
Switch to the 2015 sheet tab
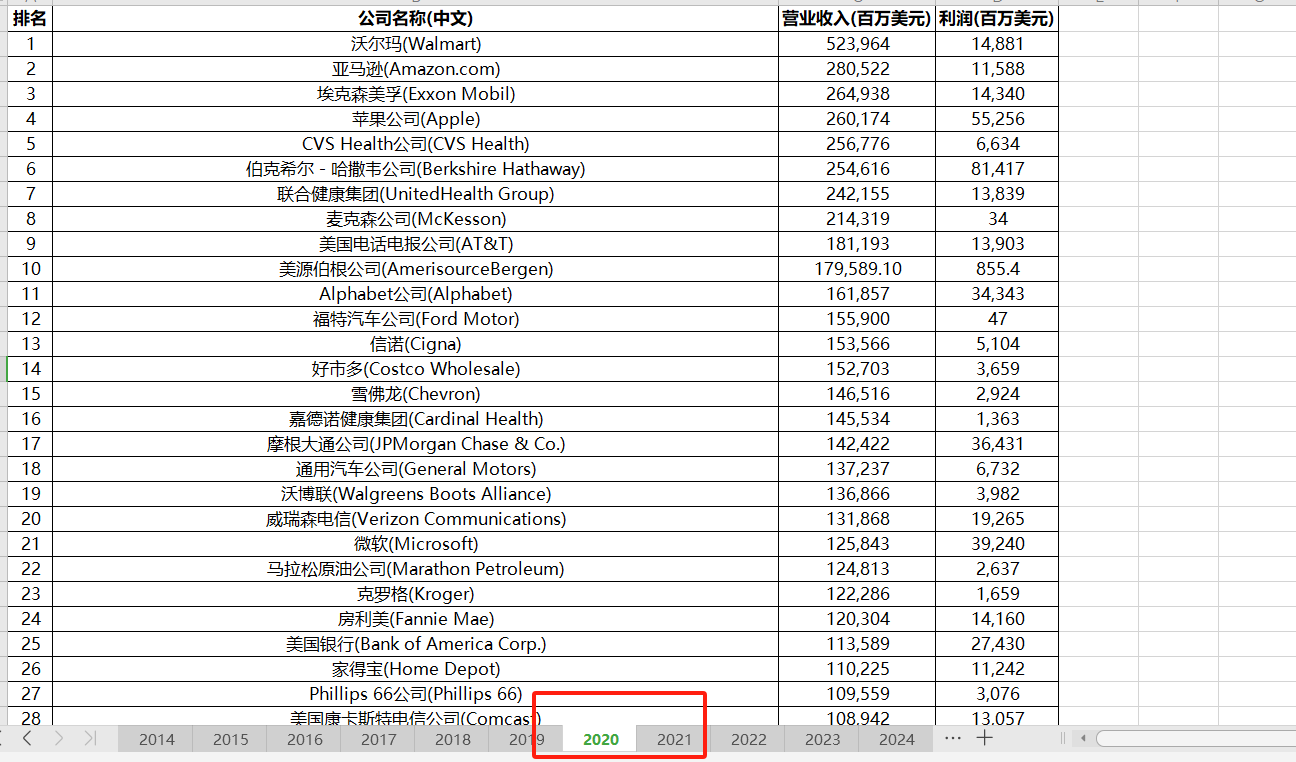[x=230, y=739]
